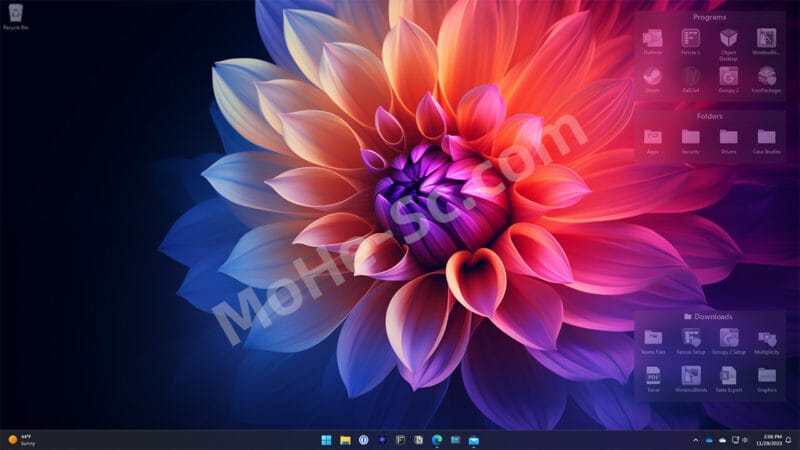Open WindowBlinds file in the Downloads fence
Image resolution: width=800 pixels, height=450 pixels.
click(x=691, y=380)
